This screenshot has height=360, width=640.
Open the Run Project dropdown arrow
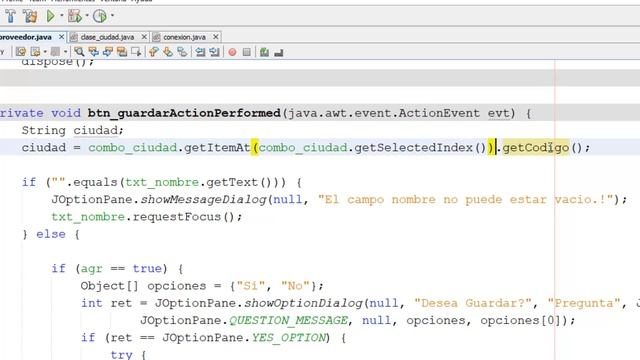pyautogui.click(x=62, y=16)
